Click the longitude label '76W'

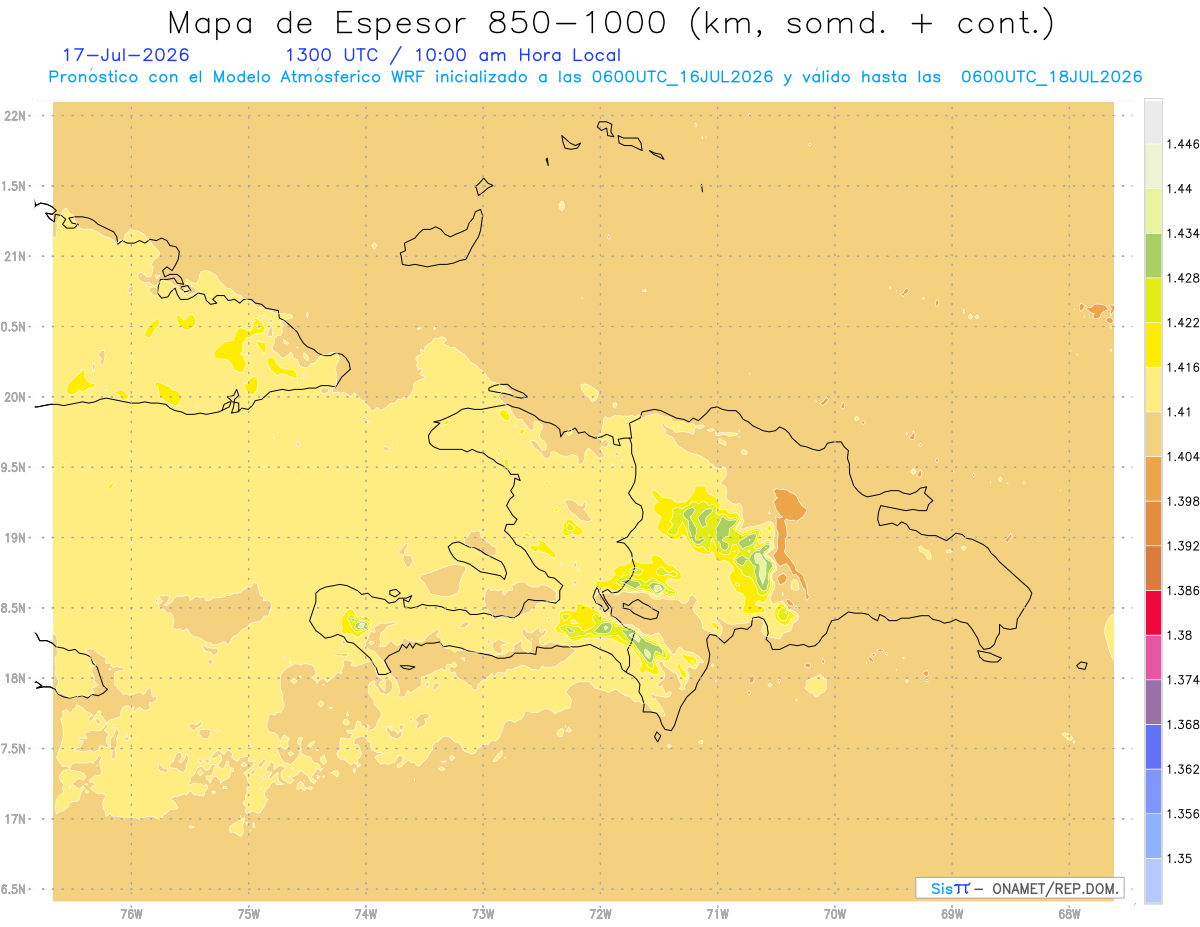(131, 913)
